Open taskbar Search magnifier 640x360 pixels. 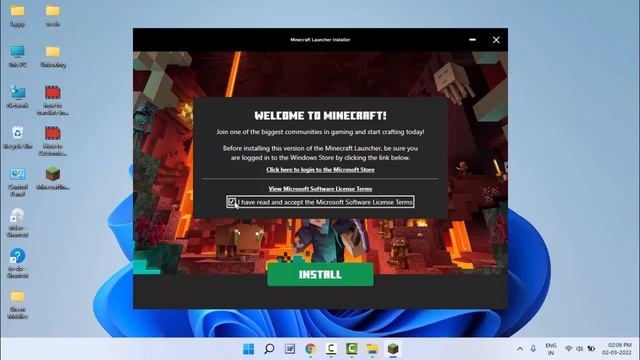pyautogui.click(x=269, y=349)
